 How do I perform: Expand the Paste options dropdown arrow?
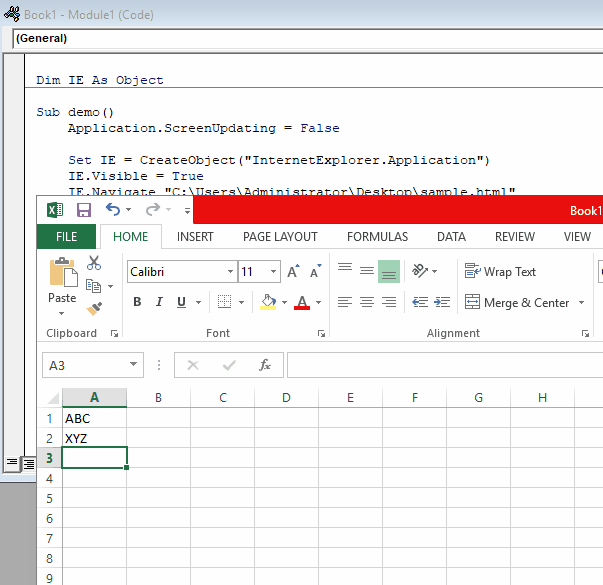[x=62, y=313]
